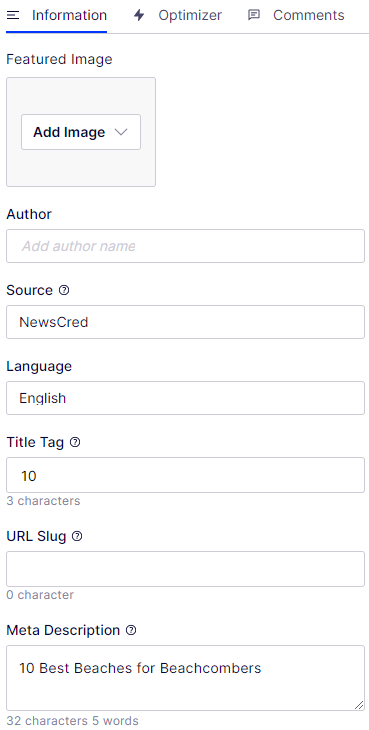Viewport: 369px width, 730px height.
Task: Click the Title Tag field containing 10
Action: pyautogui.click(x=185, y=475)
